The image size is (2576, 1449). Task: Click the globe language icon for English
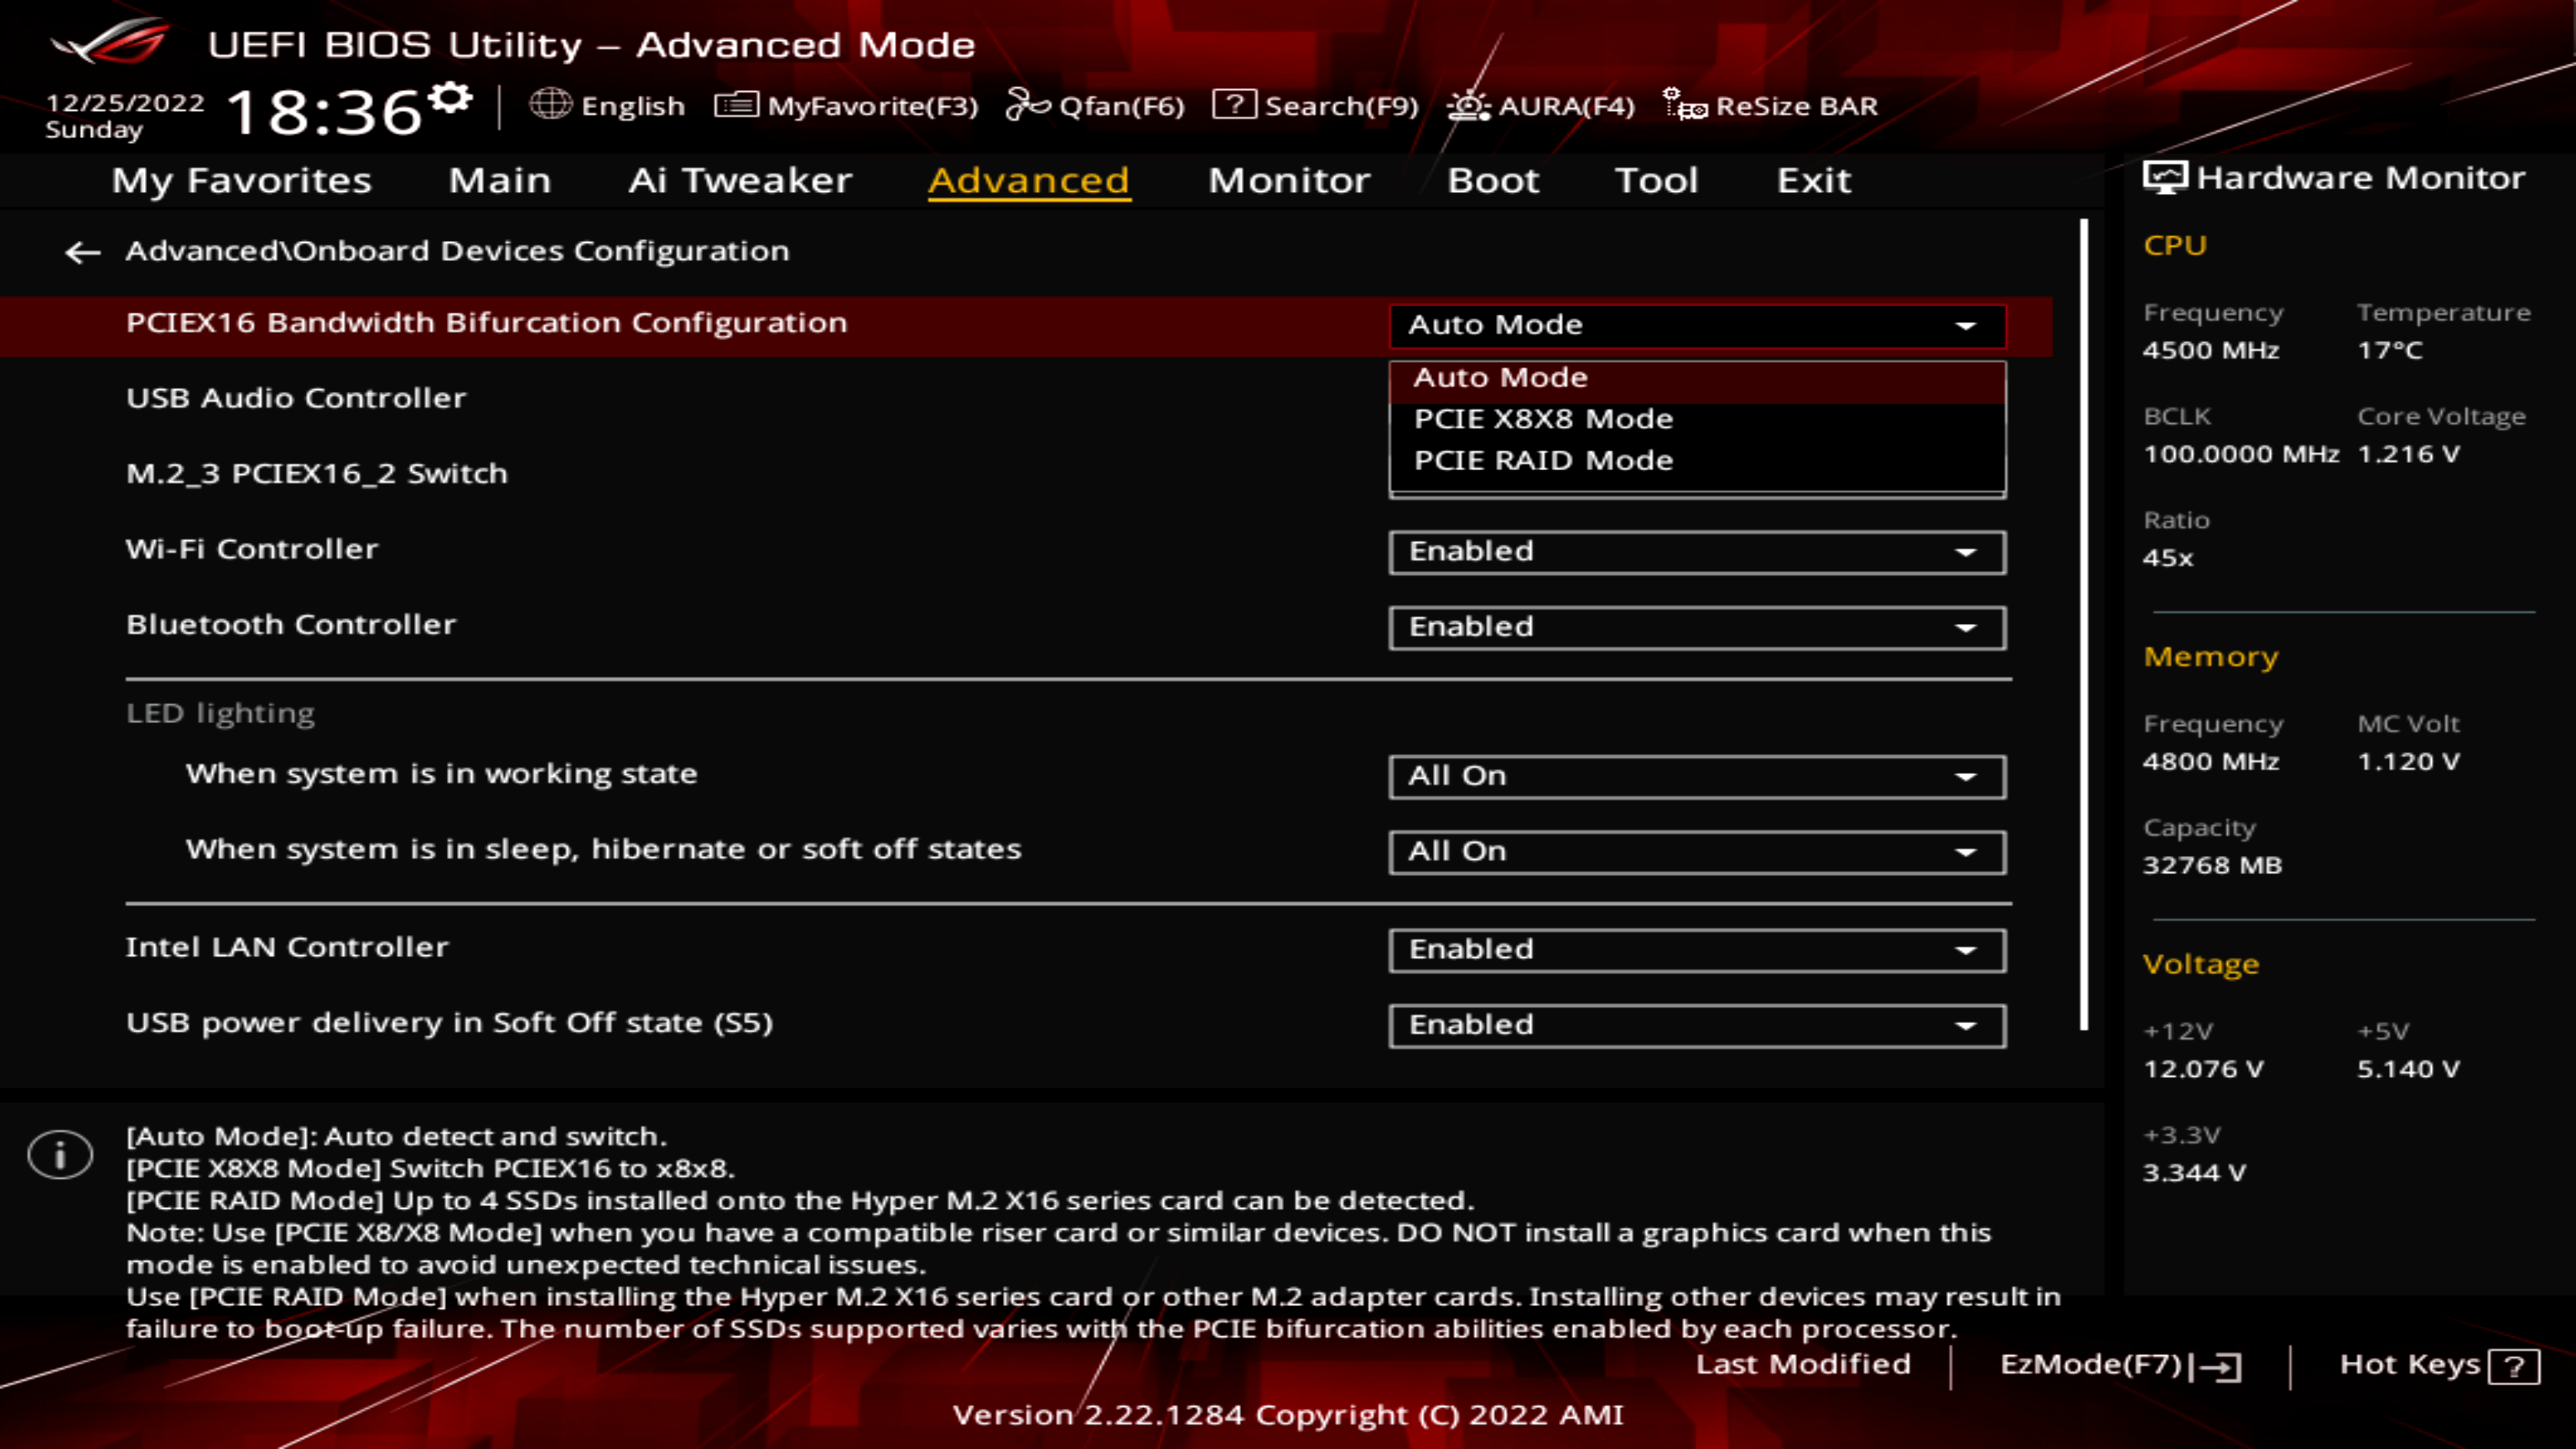coord(550,104)
